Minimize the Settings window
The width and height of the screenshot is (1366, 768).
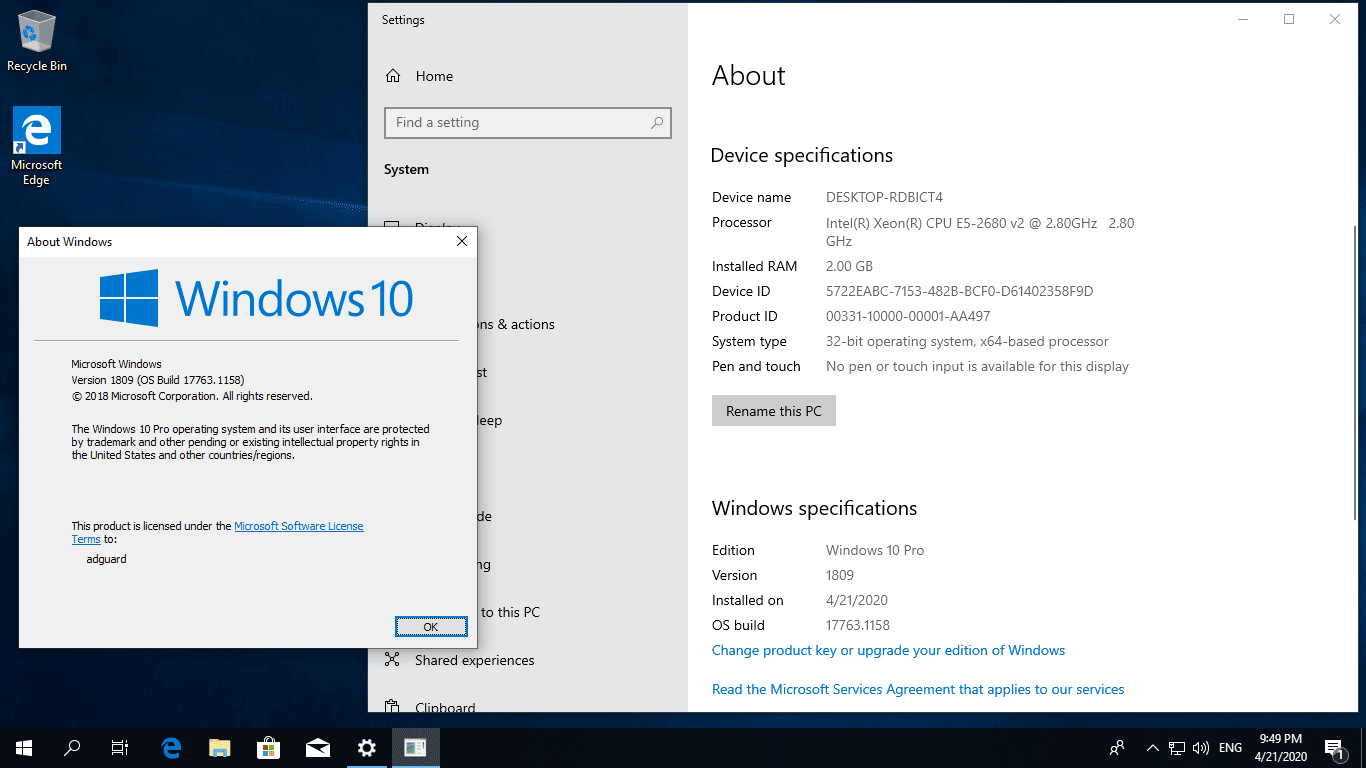pos(1243,19)
